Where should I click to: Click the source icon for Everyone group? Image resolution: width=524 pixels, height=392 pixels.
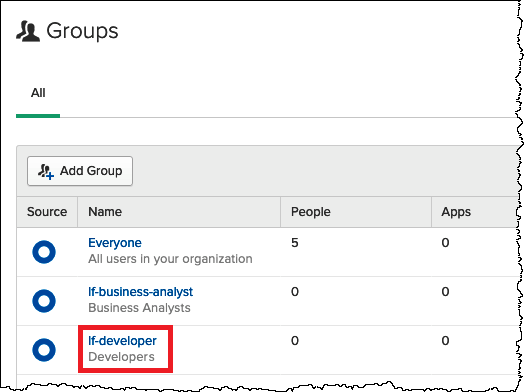pyautogui.click(x=44, y=252)
